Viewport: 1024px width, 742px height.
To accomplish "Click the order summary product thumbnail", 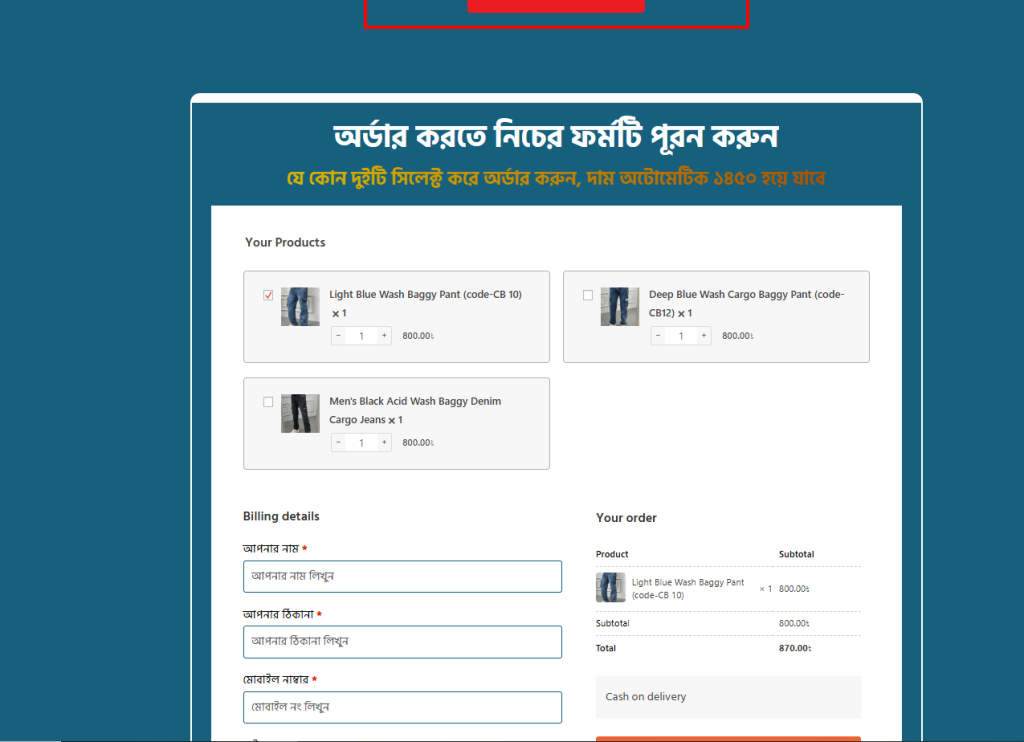I will pos(611,588).
